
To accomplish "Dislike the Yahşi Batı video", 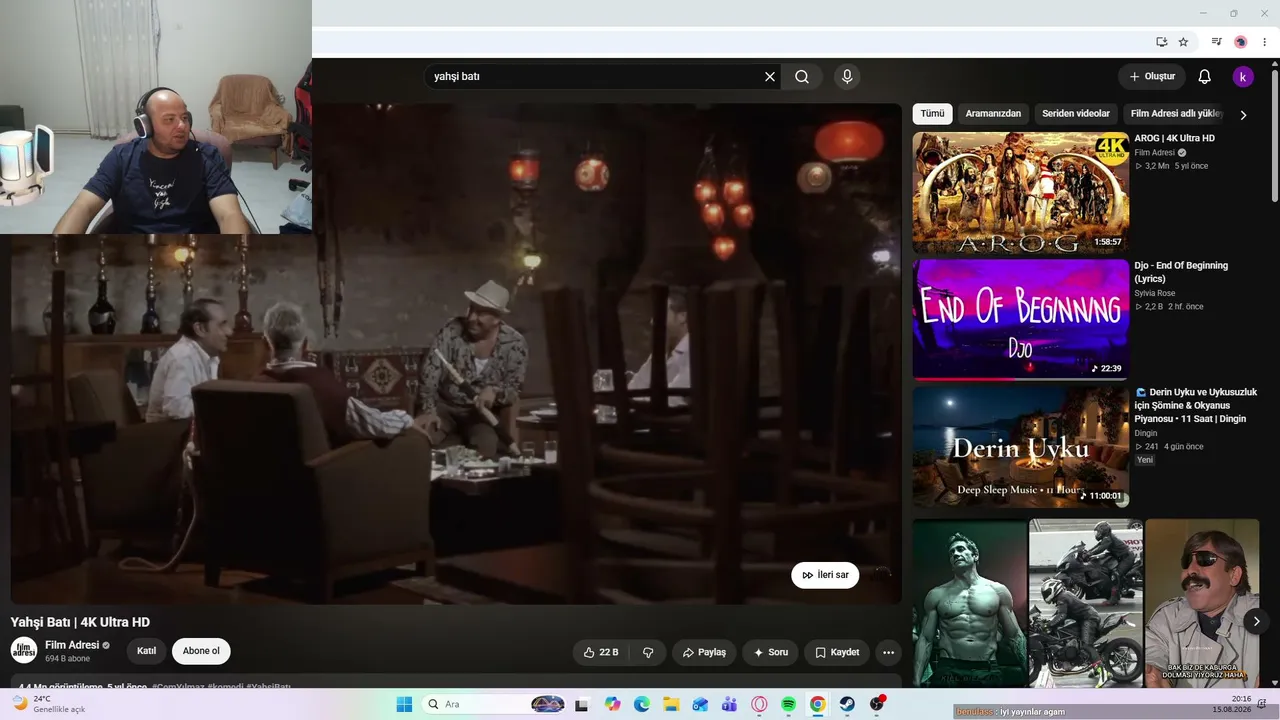I will point(648,652).
